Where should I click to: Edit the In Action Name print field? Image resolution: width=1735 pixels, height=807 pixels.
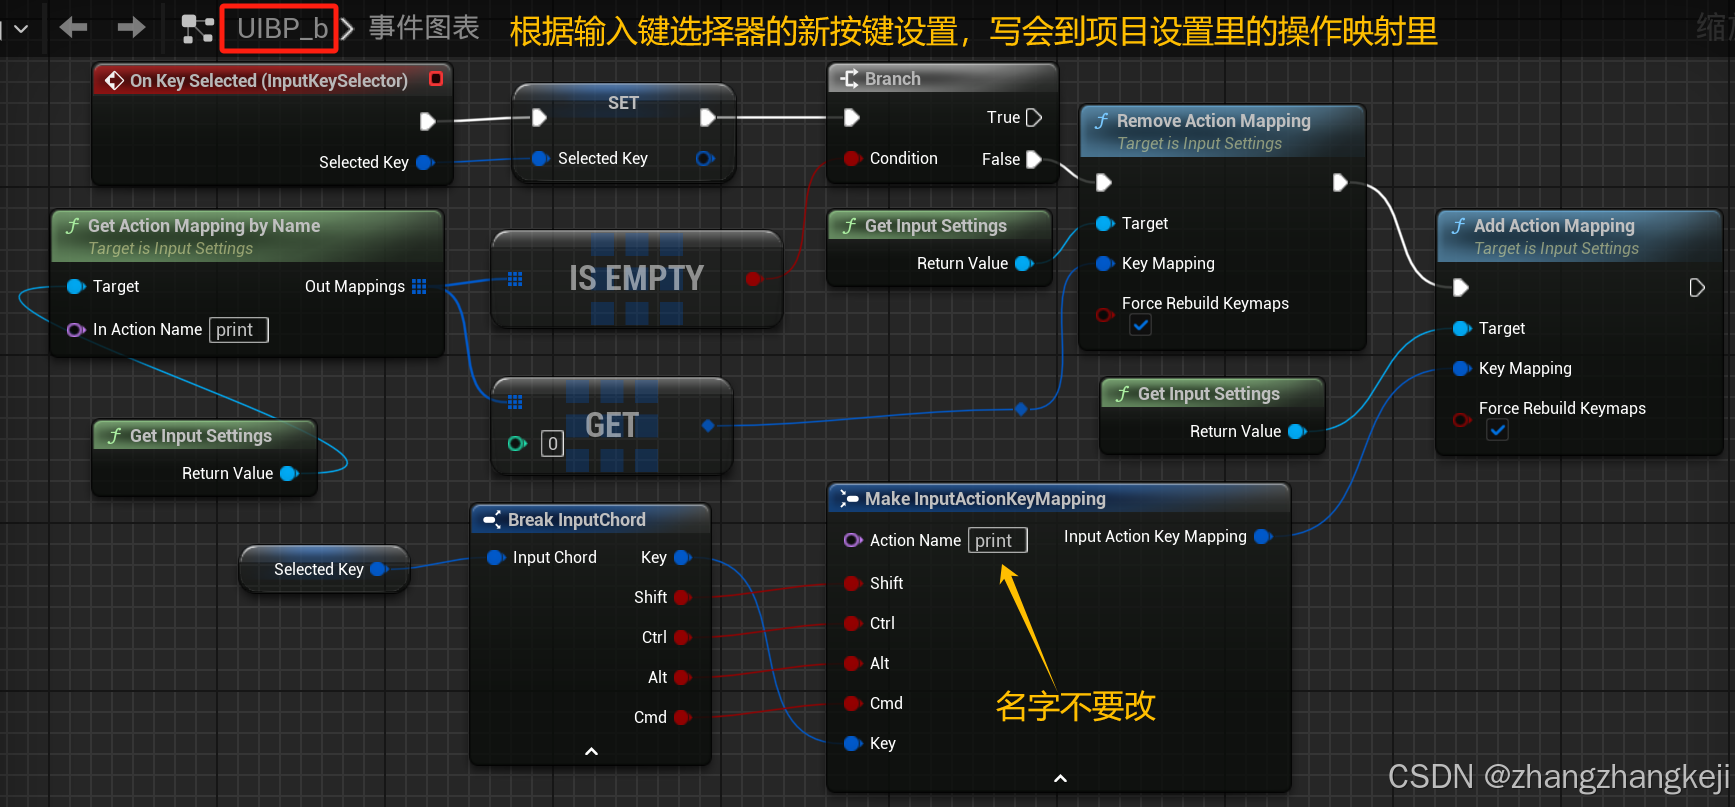238,330
